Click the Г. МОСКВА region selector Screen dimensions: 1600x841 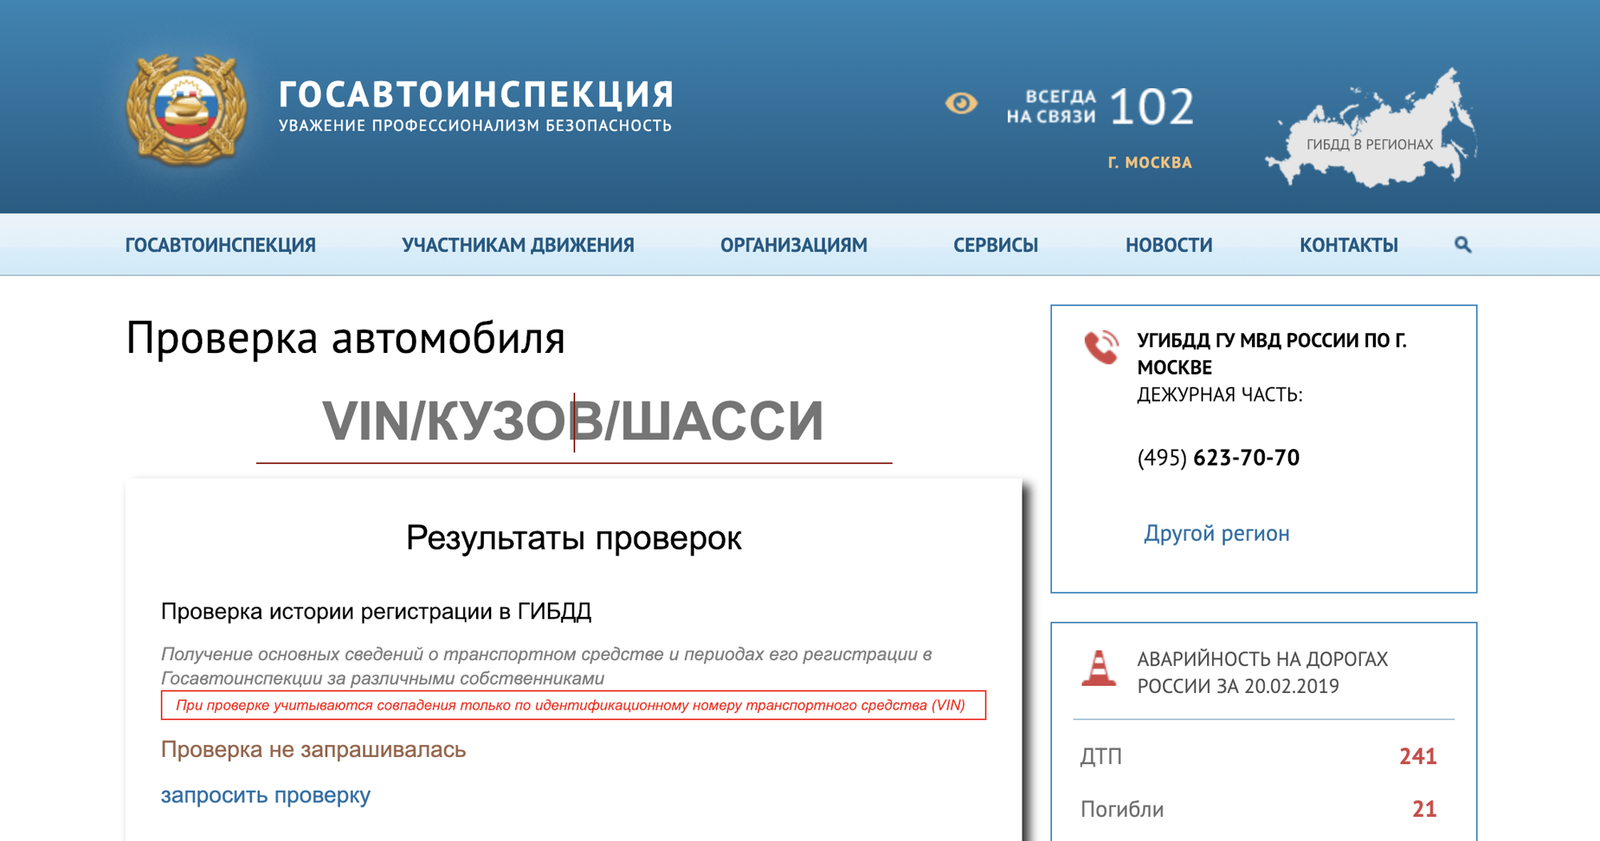coord(1150,162)
